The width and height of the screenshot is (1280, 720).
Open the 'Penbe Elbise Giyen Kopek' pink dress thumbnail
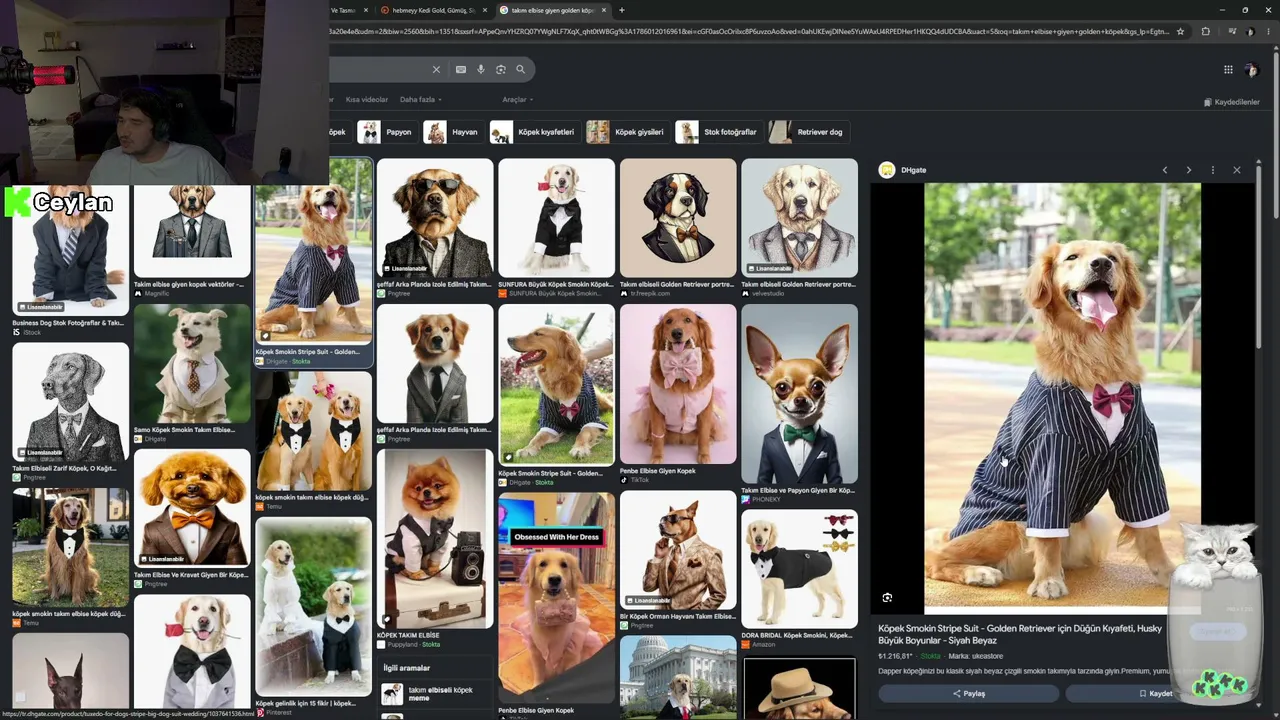click(x=678, y=384)
